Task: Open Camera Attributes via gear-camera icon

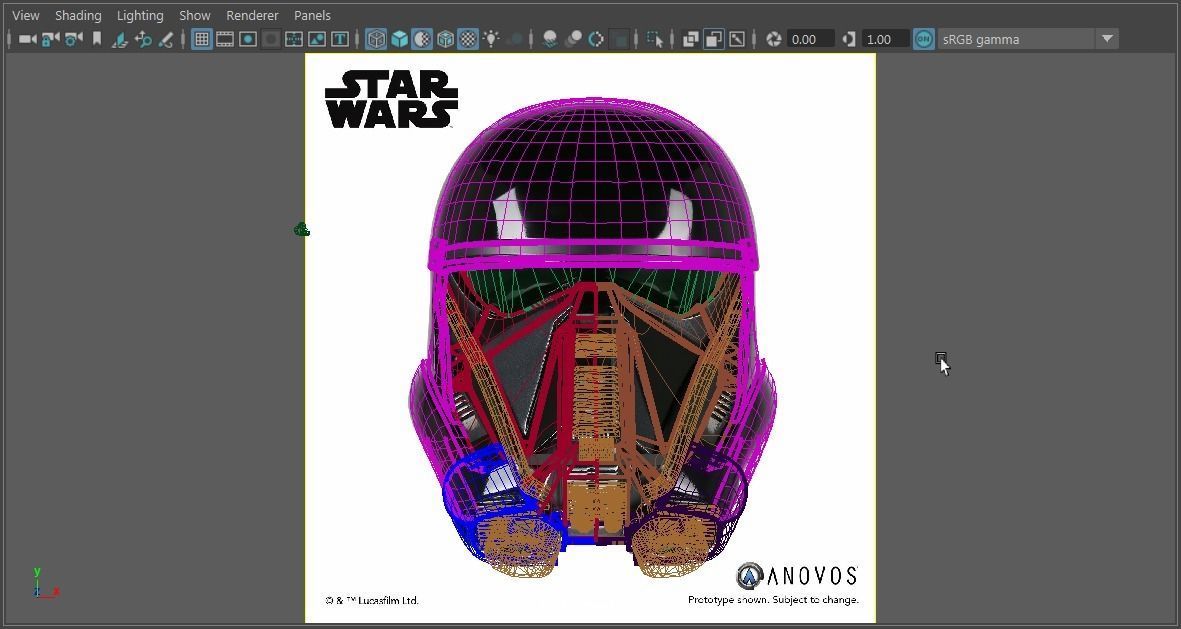Action: (x=74, y=39)
